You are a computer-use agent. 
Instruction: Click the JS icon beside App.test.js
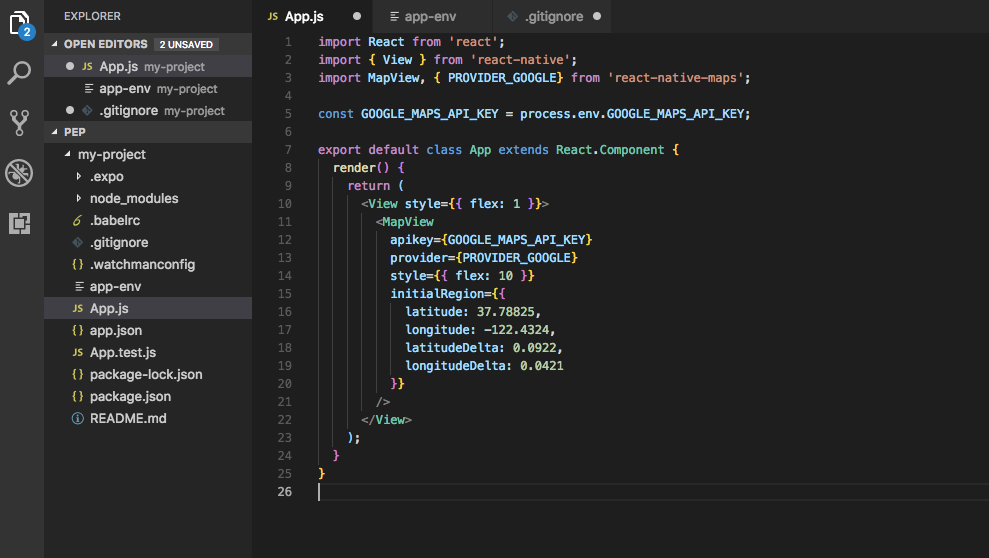(x=78, y=352)
